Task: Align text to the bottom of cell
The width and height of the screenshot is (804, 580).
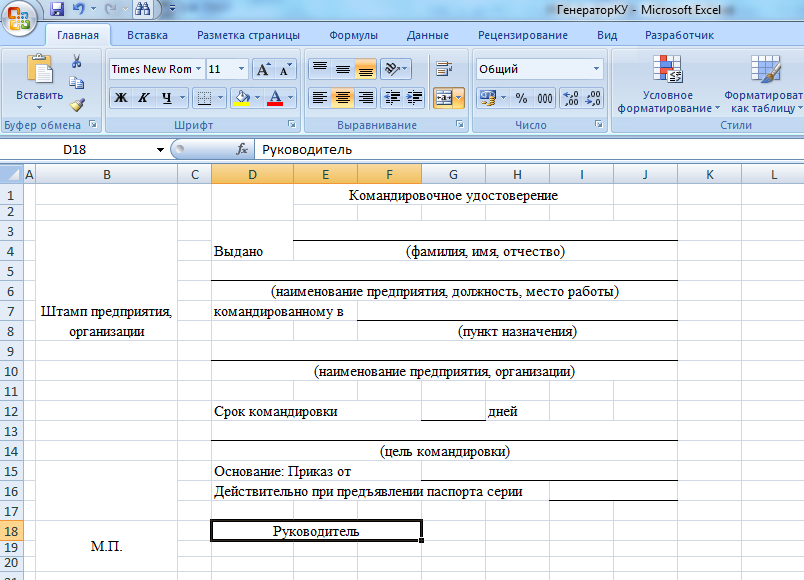Action: coord(366,69)
